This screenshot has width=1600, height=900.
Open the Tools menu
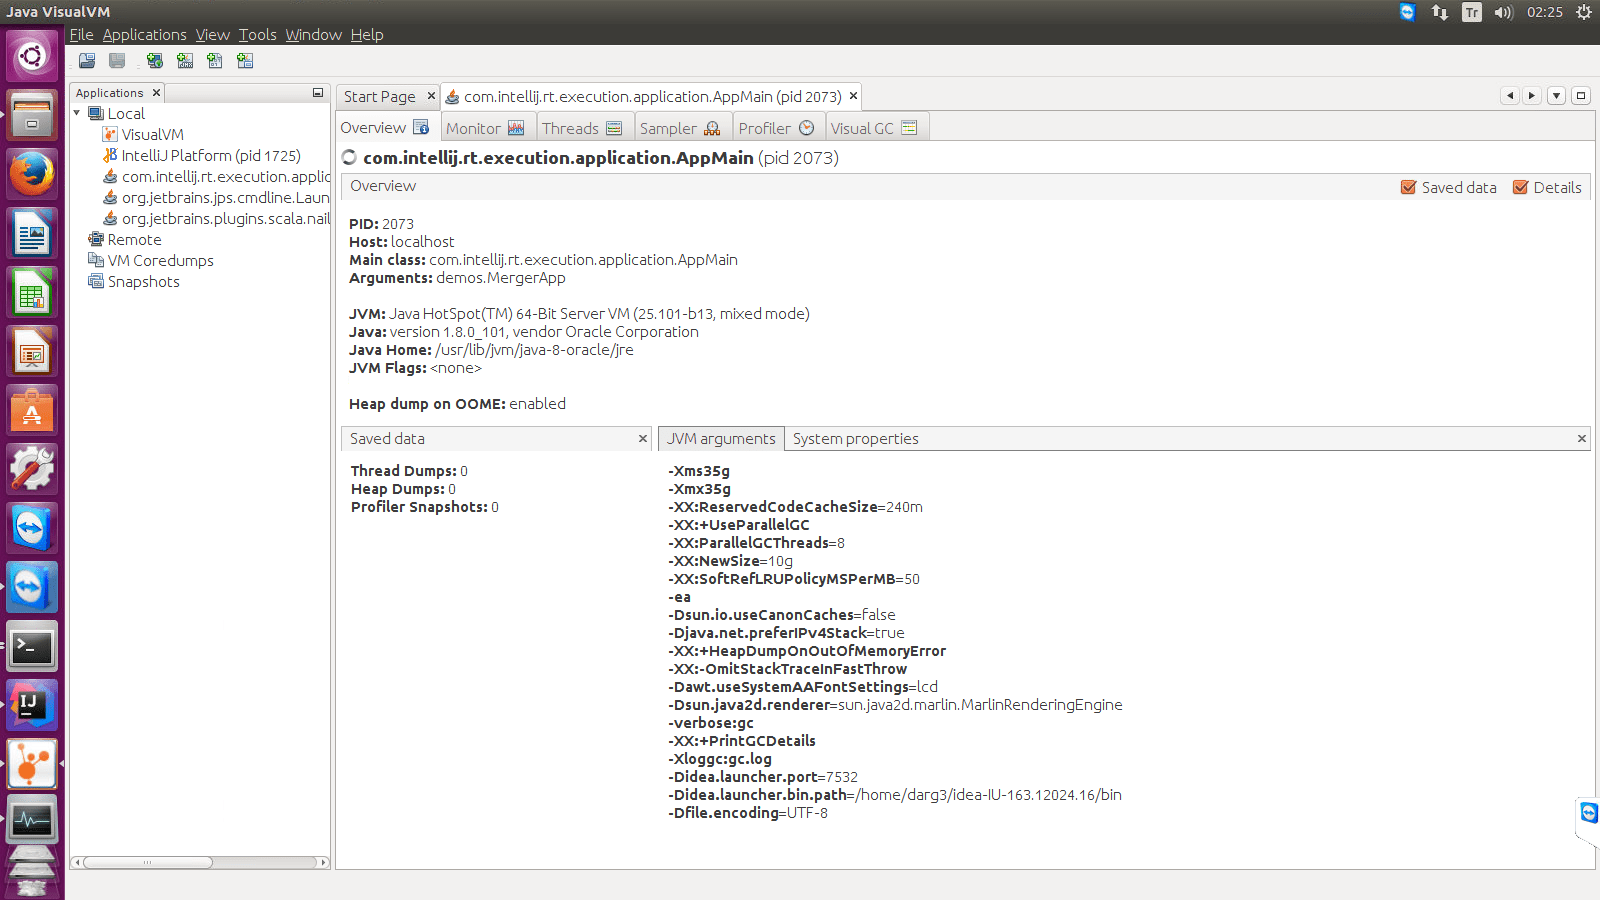[x=257, y=35]
